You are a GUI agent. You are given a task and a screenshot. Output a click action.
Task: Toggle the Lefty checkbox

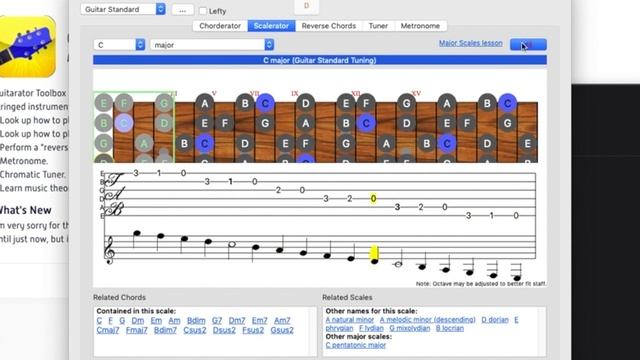point(203,11)
